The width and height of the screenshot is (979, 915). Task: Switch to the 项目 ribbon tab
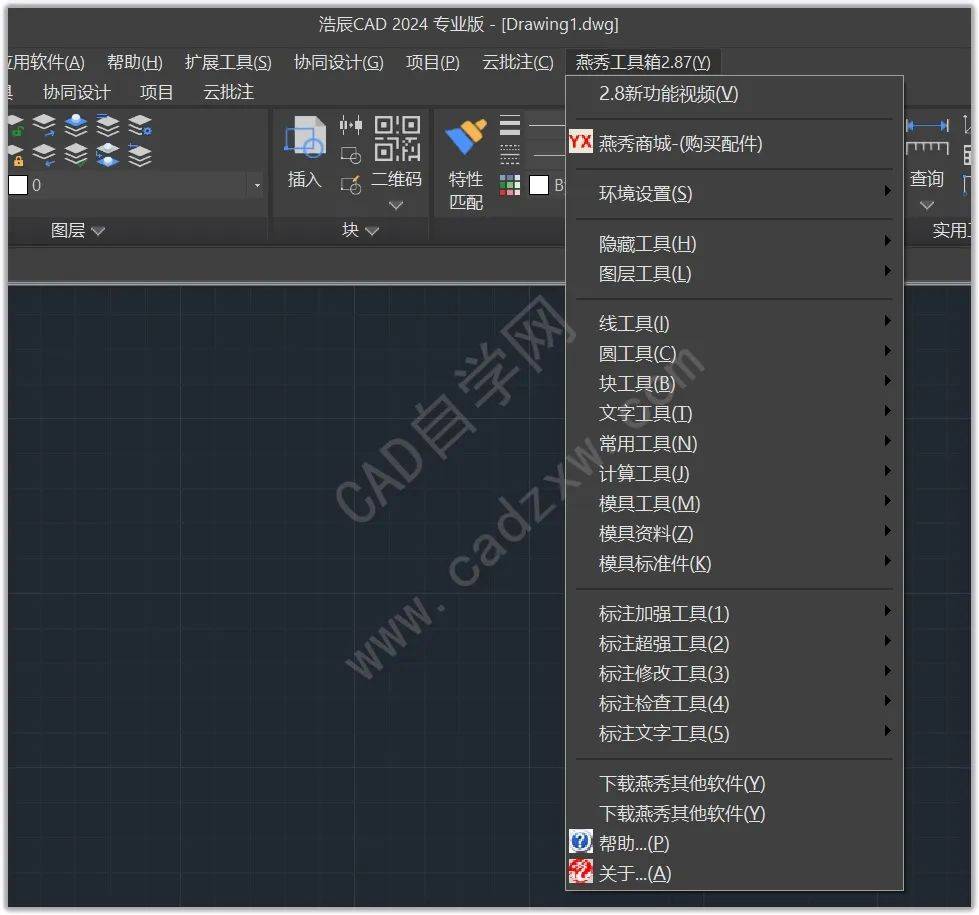coord(156,92)
